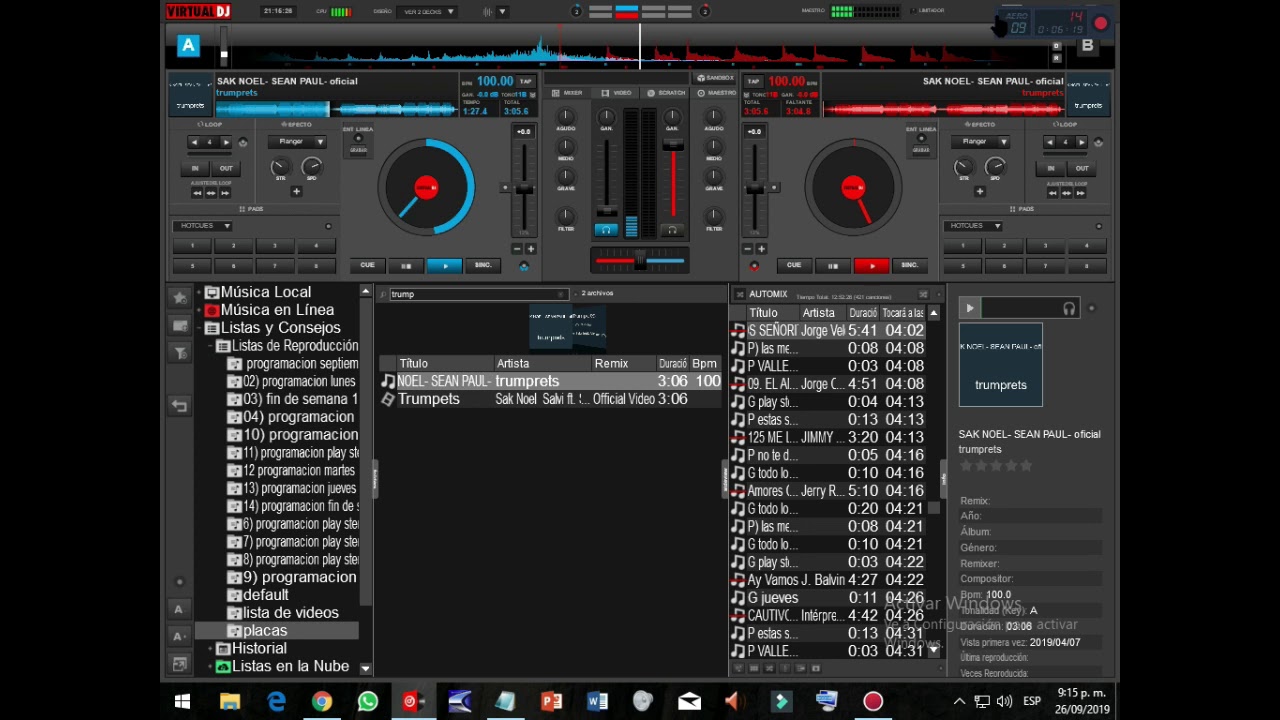The height and width of the screenshot is (720, 1280).
Task: Click the small A font sidebar icon
Action: tap(180, 609)
